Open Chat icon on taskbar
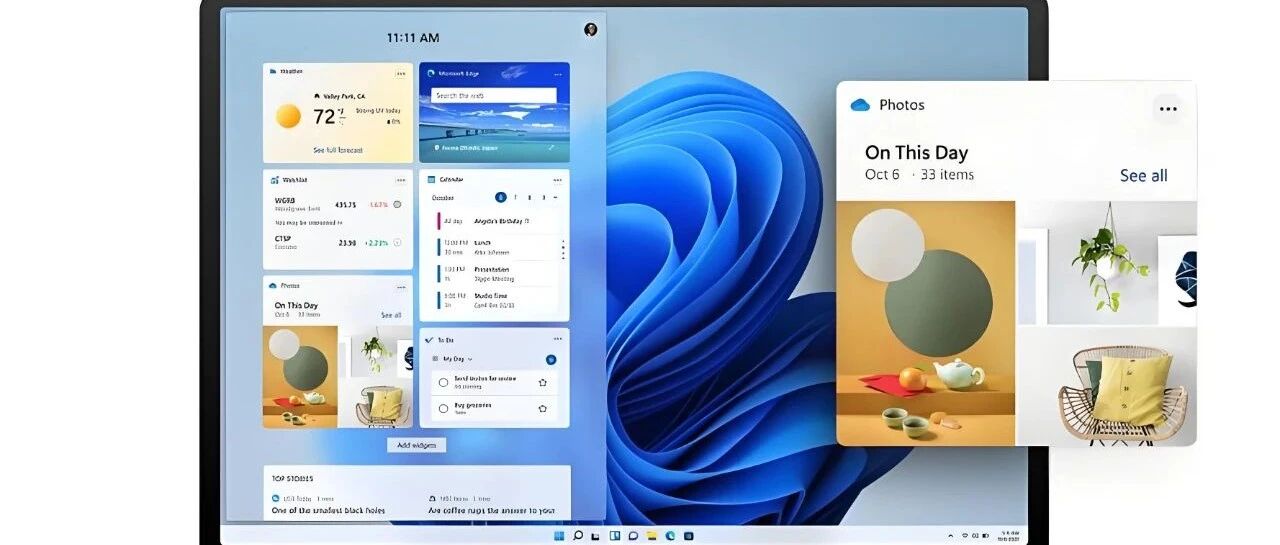1280x545 pixels. [633, 536]
